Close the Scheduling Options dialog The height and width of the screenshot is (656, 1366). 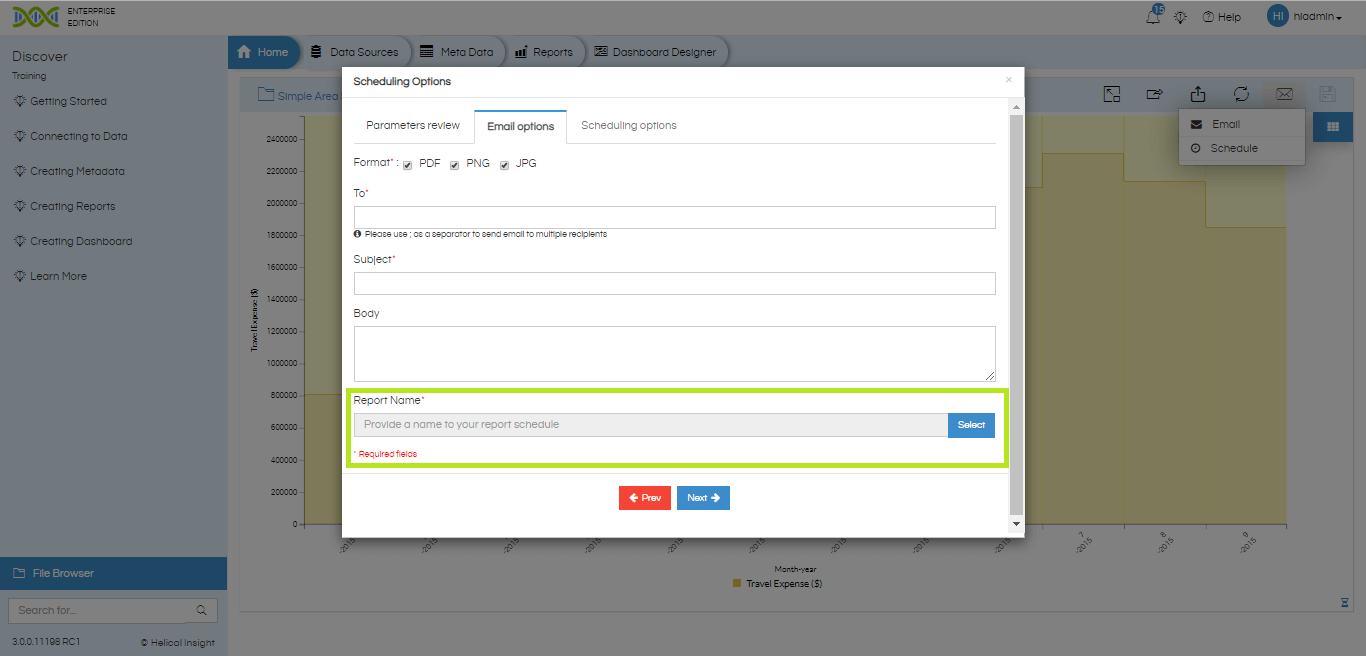click(1008, 79)
